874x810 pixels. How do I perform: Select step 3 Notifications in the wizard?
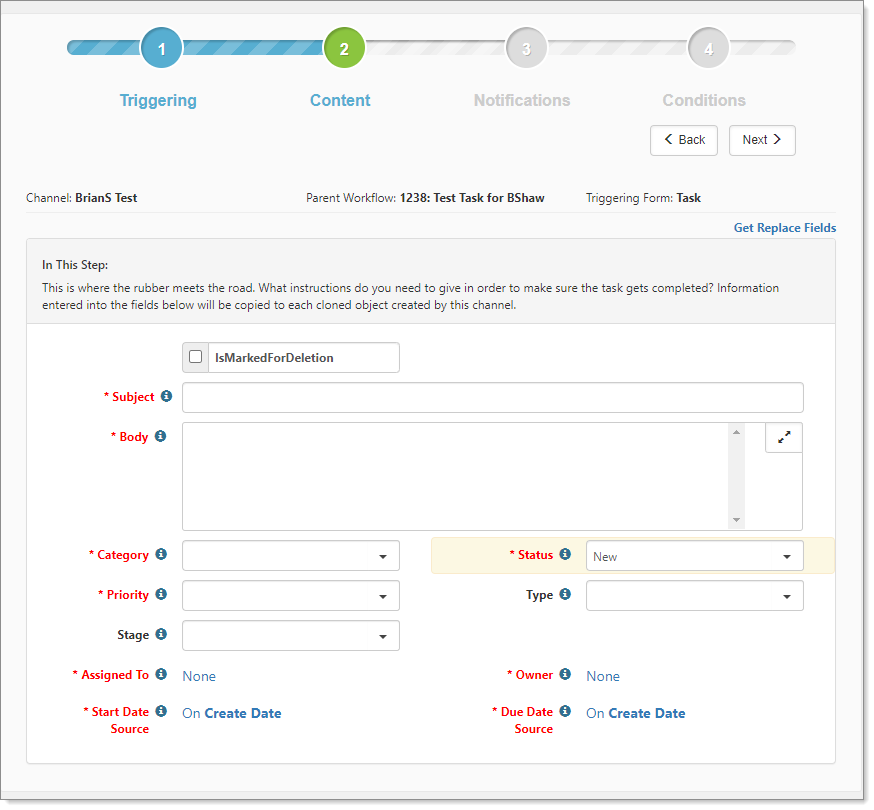click(526, 48)
